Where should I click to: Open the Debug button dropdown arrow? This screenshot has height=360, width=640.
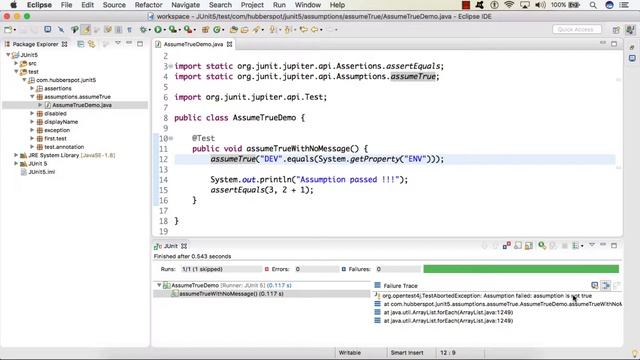[x=149, y=30]
